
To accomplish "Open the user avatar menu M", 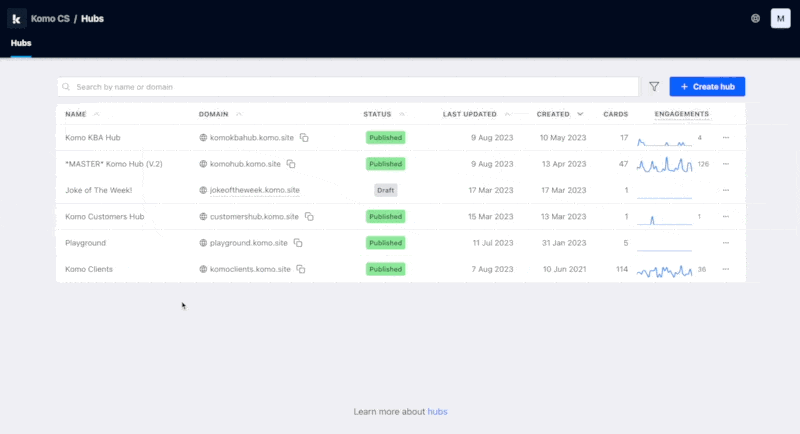I will [x=780, y=18].
